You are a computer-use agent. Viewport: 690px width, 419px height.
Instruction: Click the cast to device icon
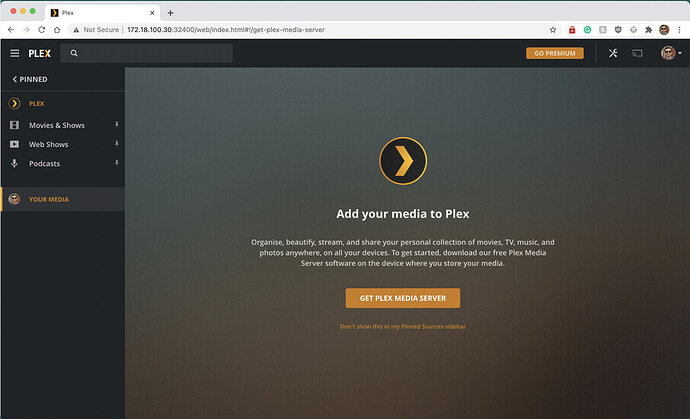[637, 53]
